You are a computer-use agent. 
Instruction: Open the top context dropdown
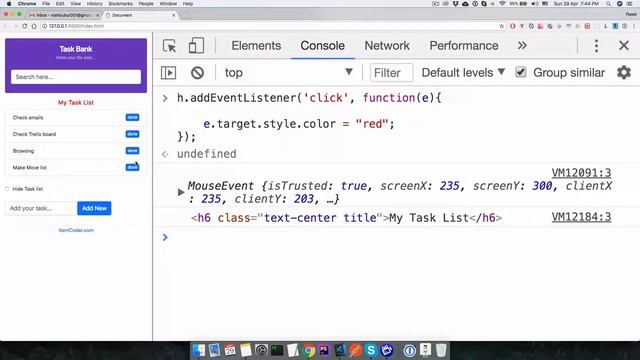coord(288,73)
